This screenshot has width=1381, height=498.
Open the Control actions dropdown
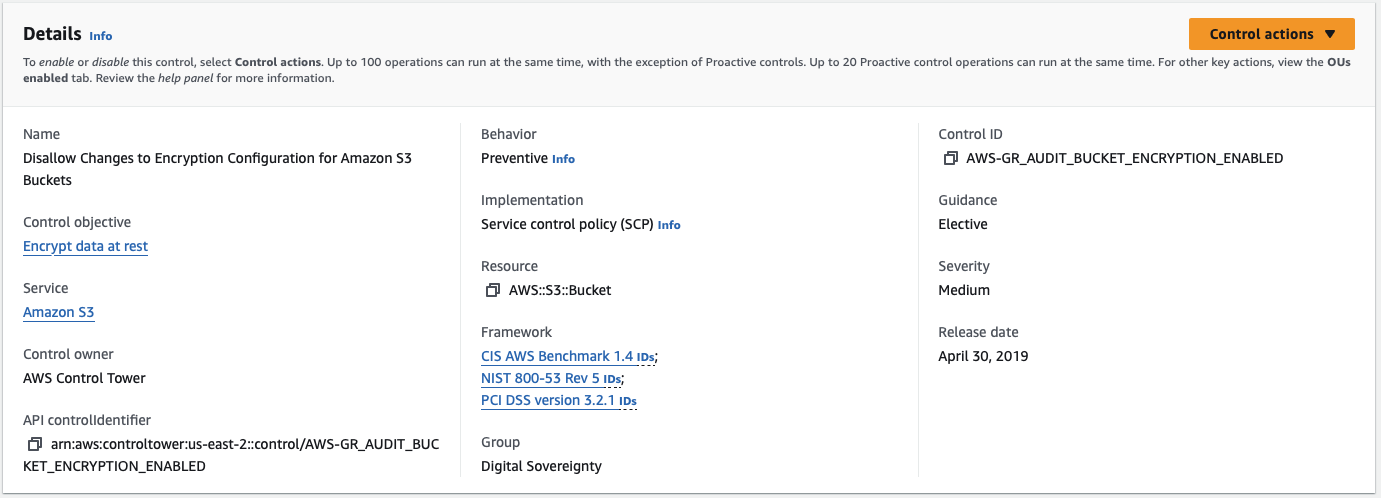[x=1271, y=34]
